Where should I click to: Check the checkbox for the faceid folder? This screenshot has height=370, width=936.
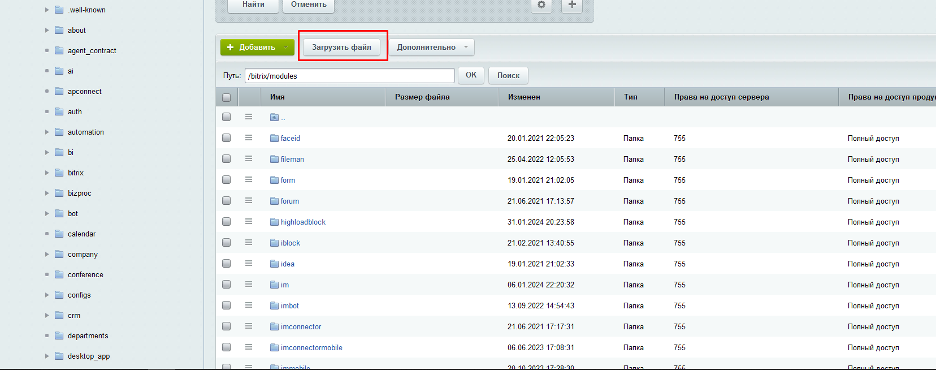click(x=226, y=138)
